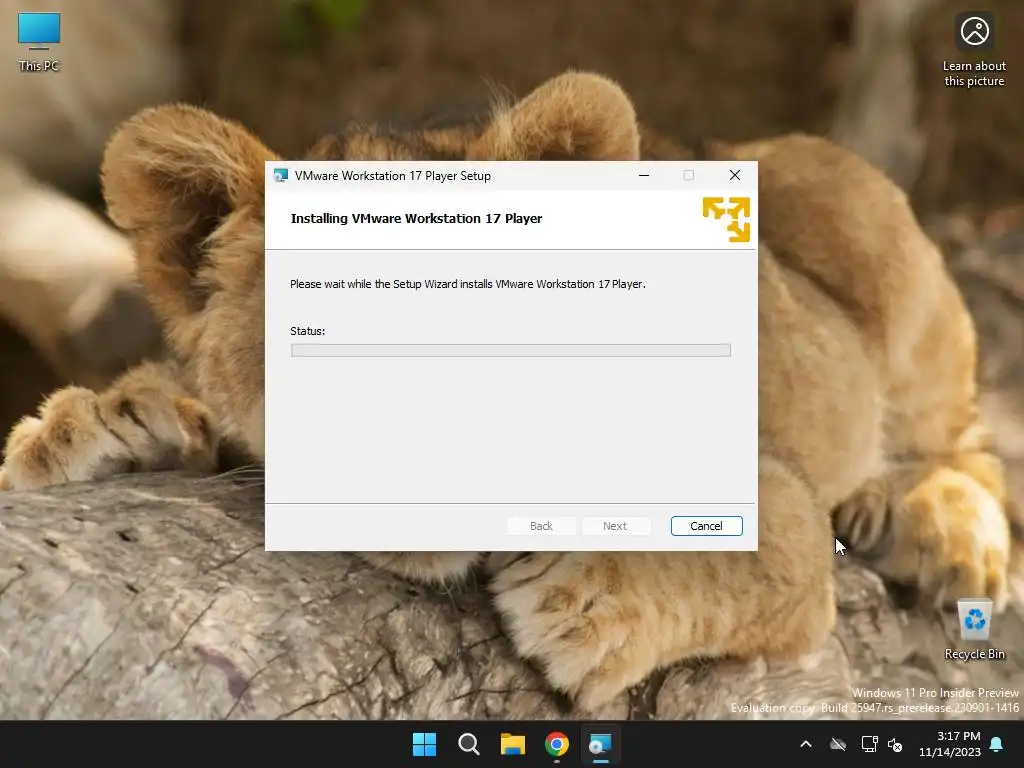Image resolution: width=1024 pixels, height=768 pixels.
Task: Select the This PC desktop icon
Action: (x=39, y=42)
